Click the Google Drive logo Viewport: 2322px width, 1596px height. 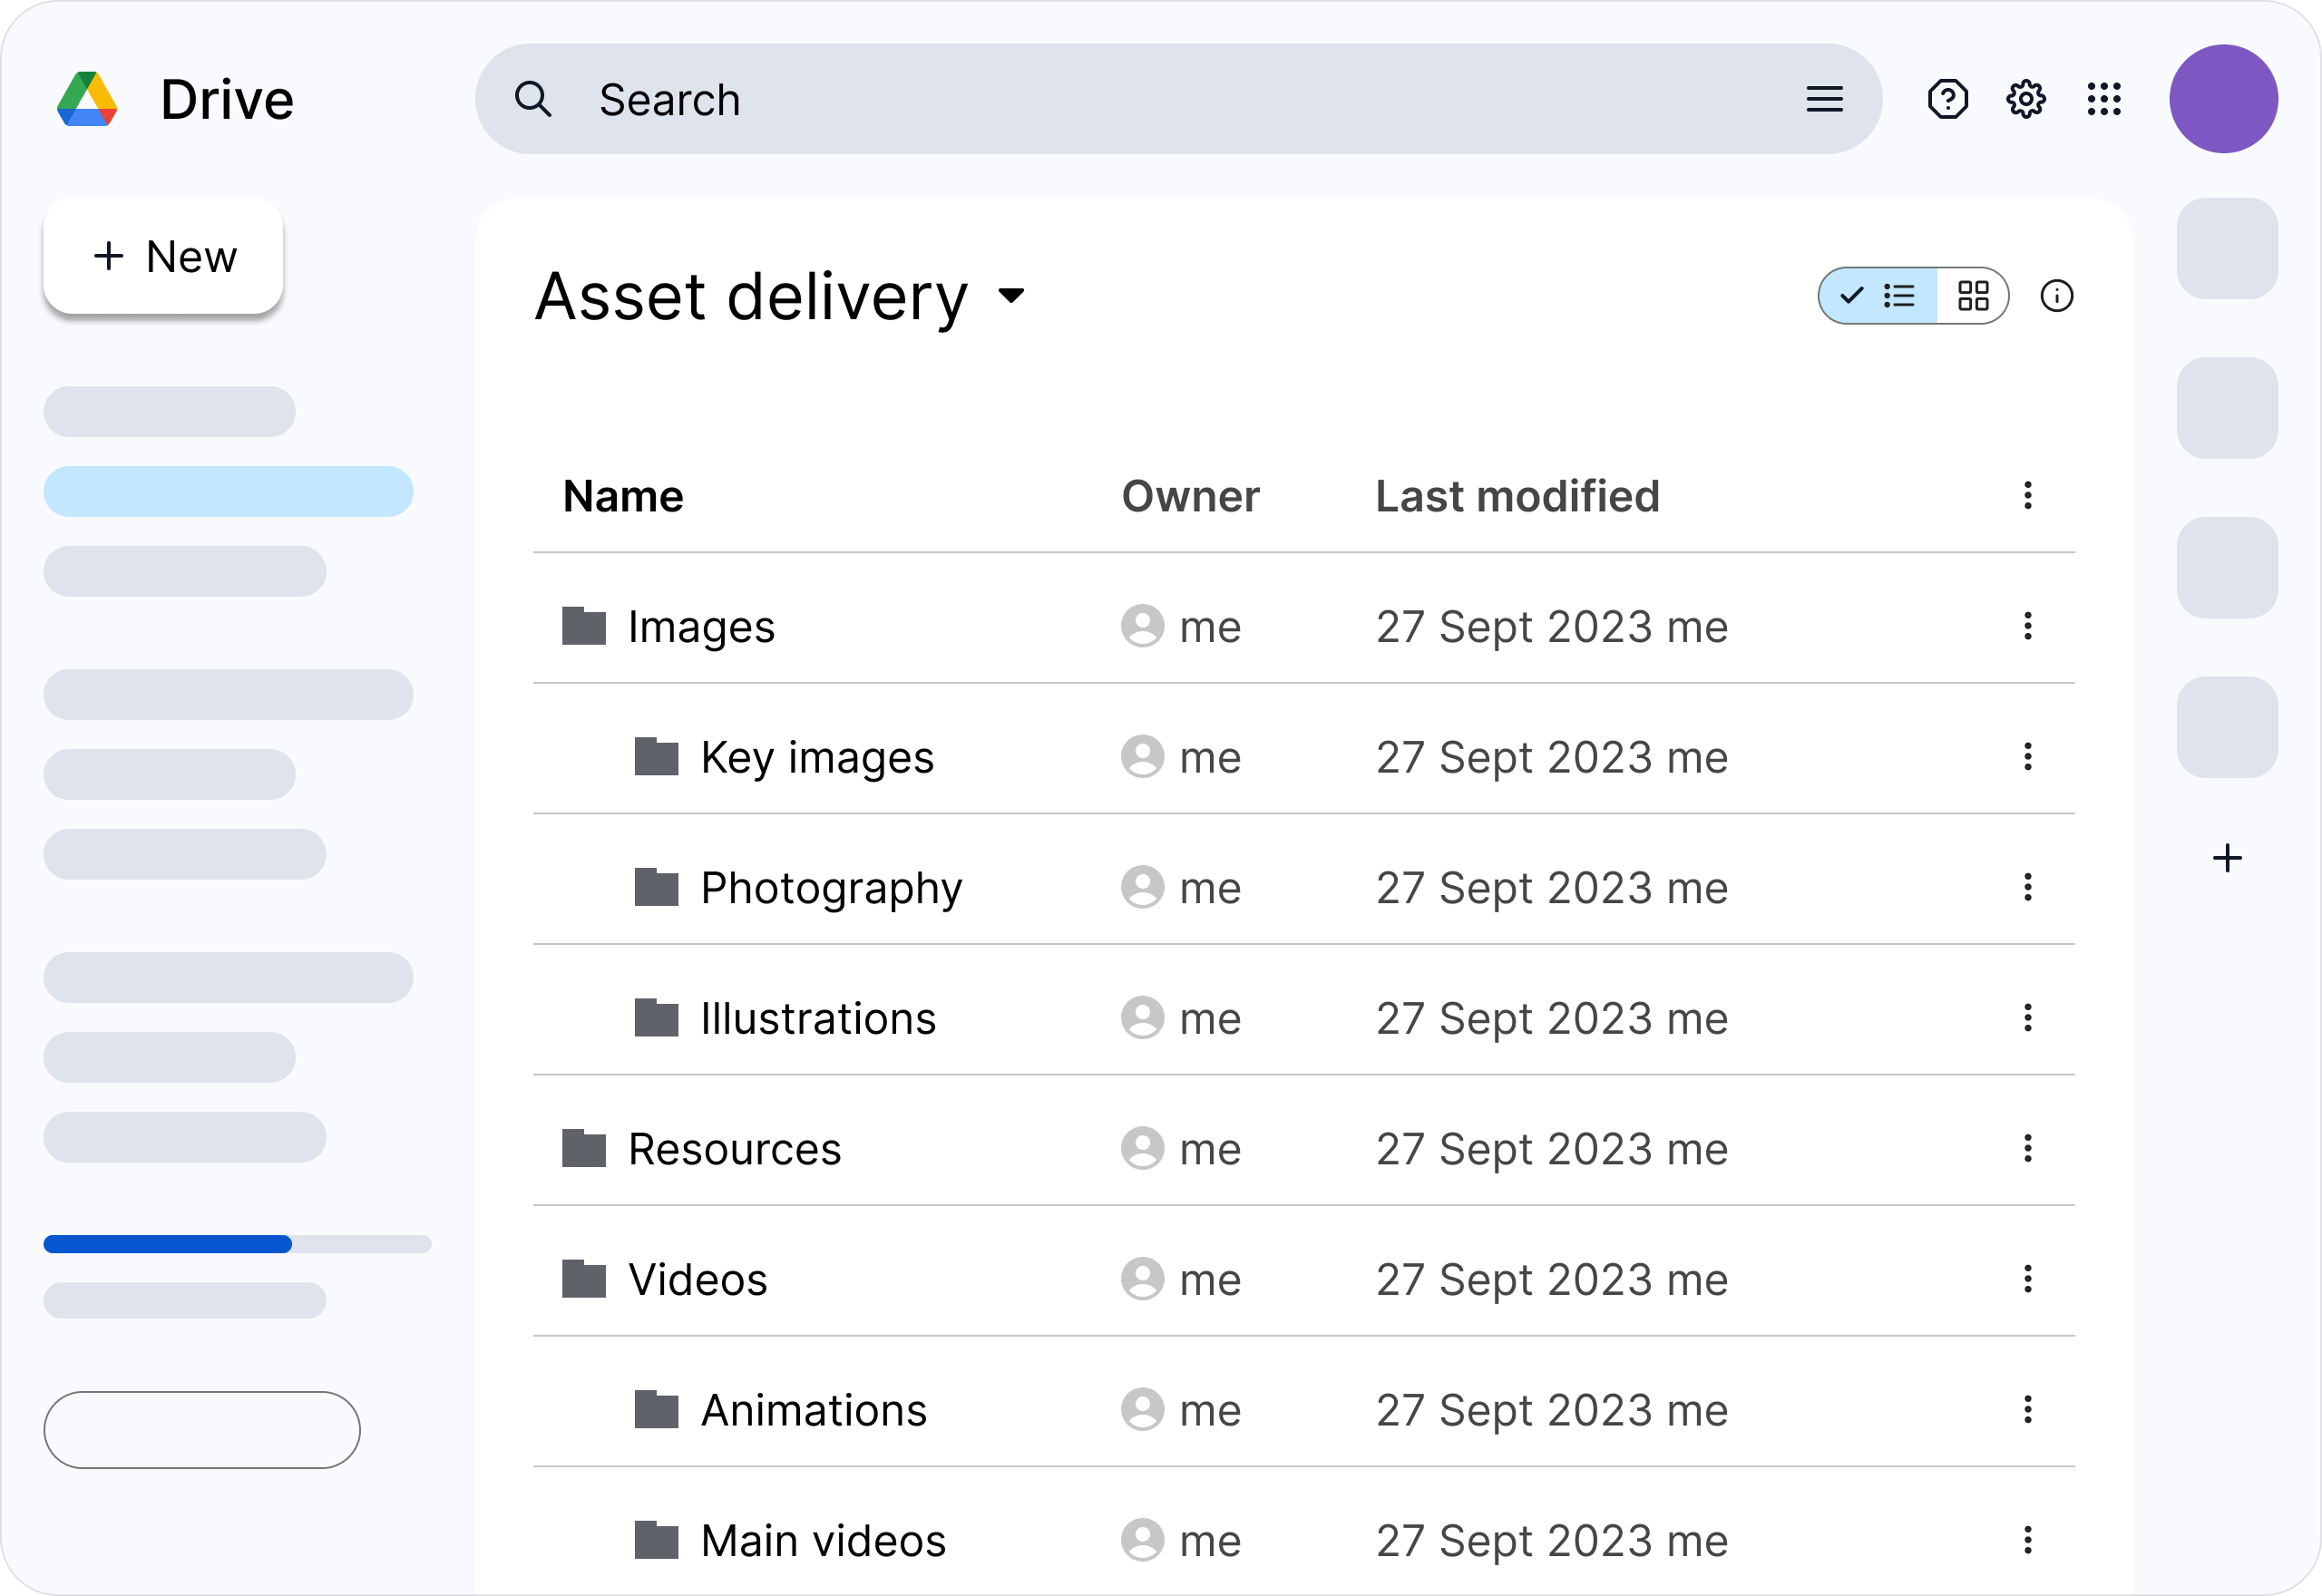click(x=88, y=98)
